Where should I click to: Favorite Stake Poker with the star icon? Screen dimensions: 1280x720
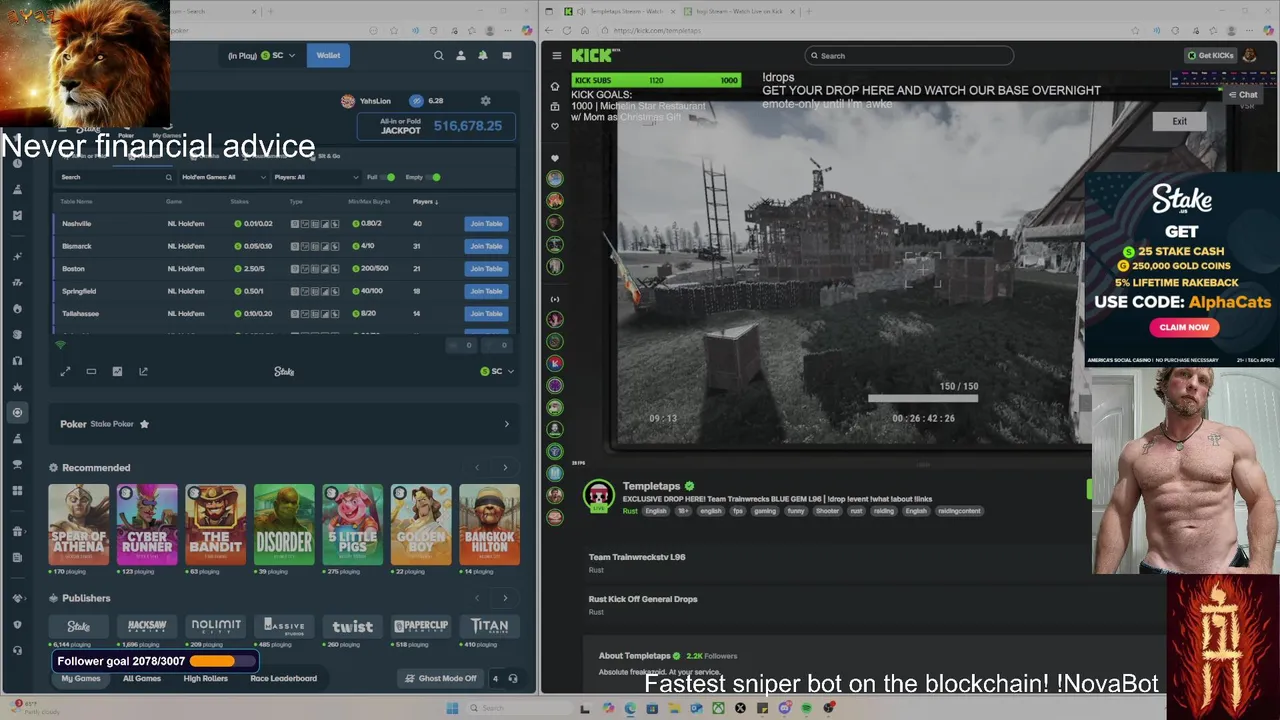144,424
